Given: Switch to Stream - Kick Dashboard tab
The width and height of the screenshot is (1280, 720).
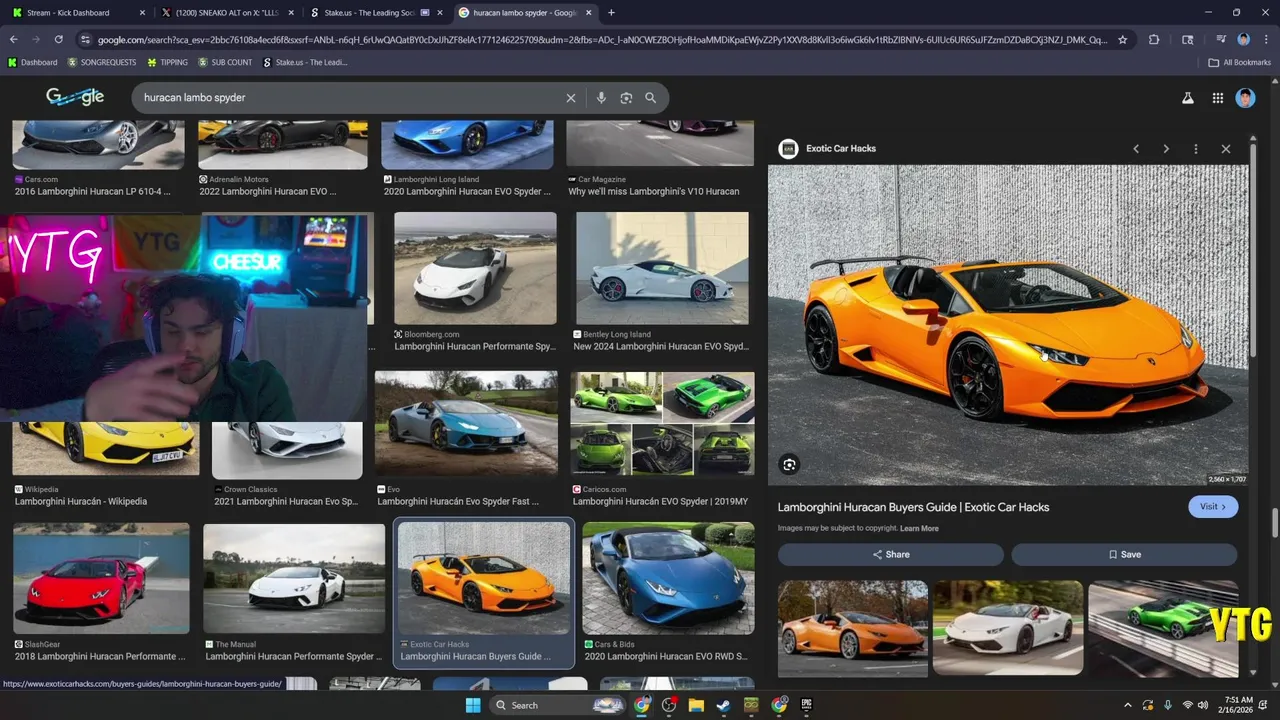Looking at the screenshot, I should pyautogui.click(x=76, y=13).
